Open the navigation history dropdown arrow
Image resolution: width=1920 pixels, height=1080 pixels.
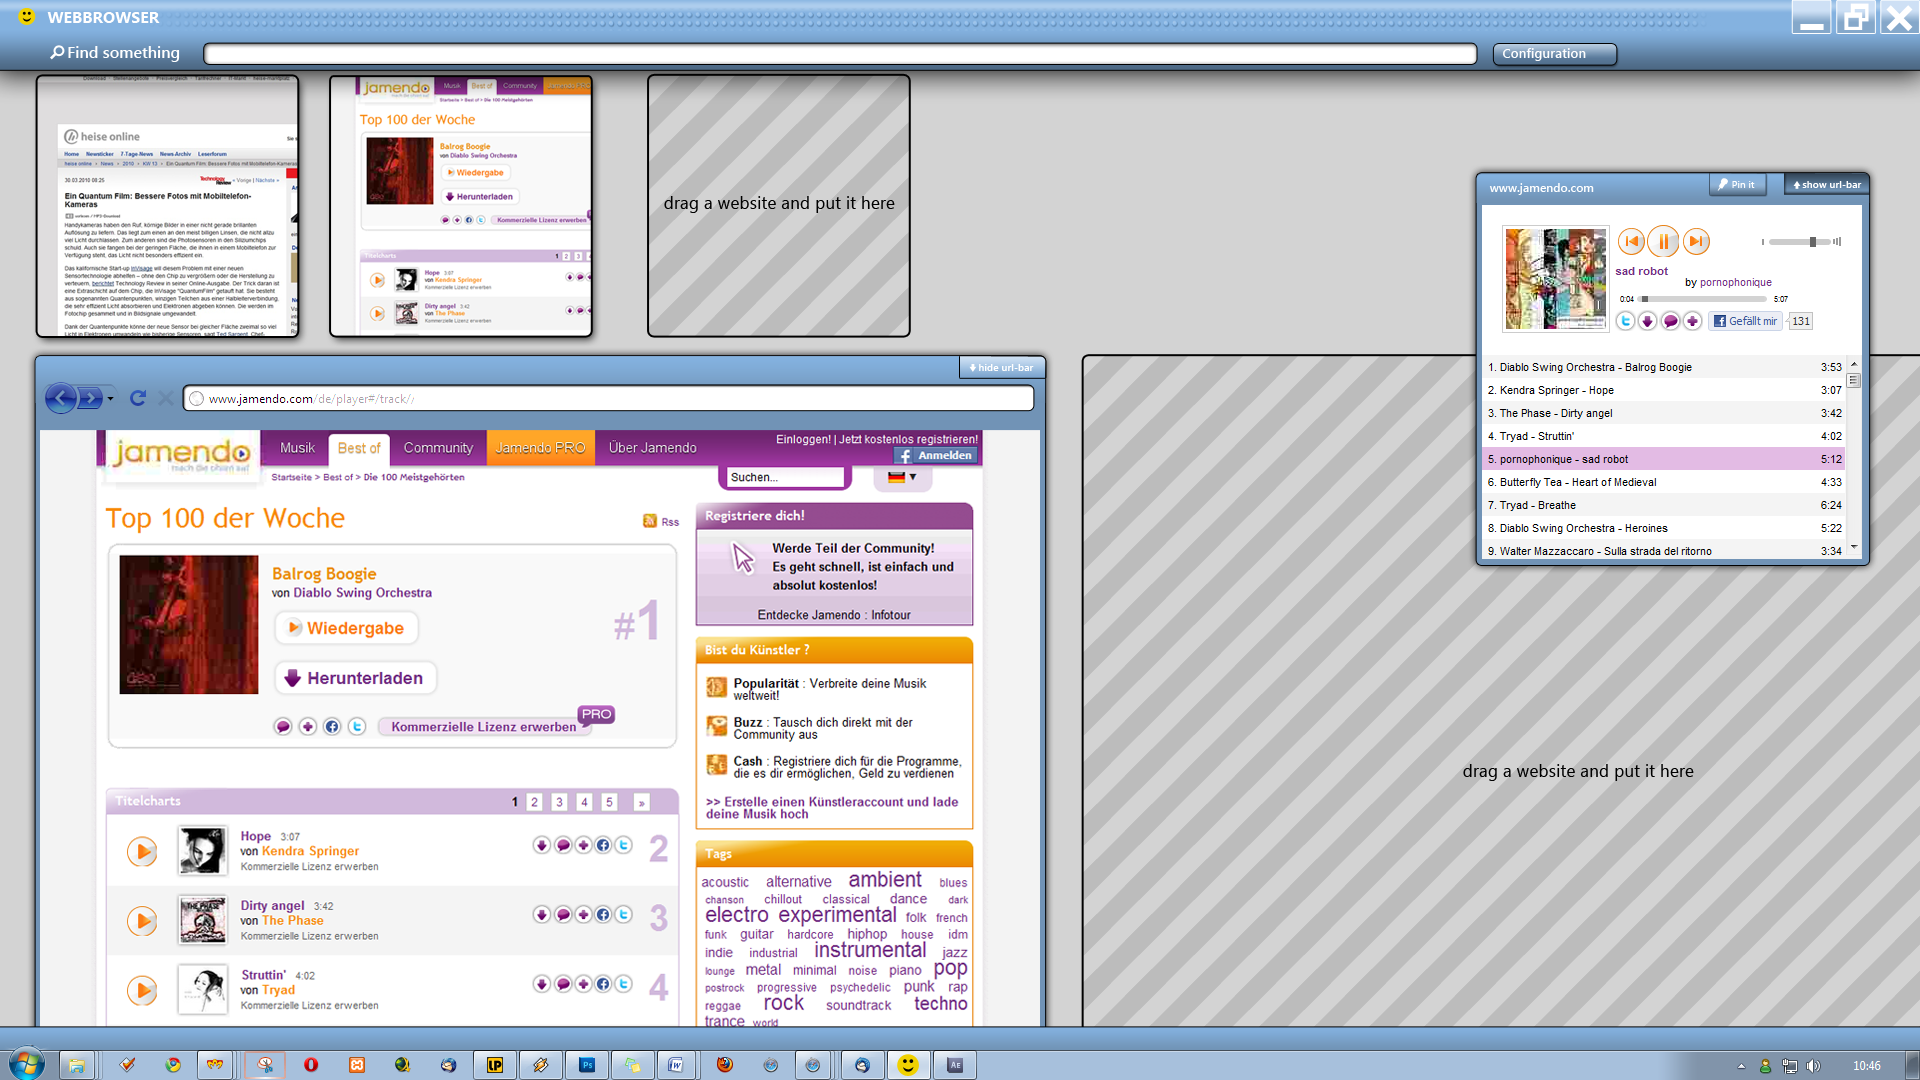pyautogui.click(x=110, y=399)
